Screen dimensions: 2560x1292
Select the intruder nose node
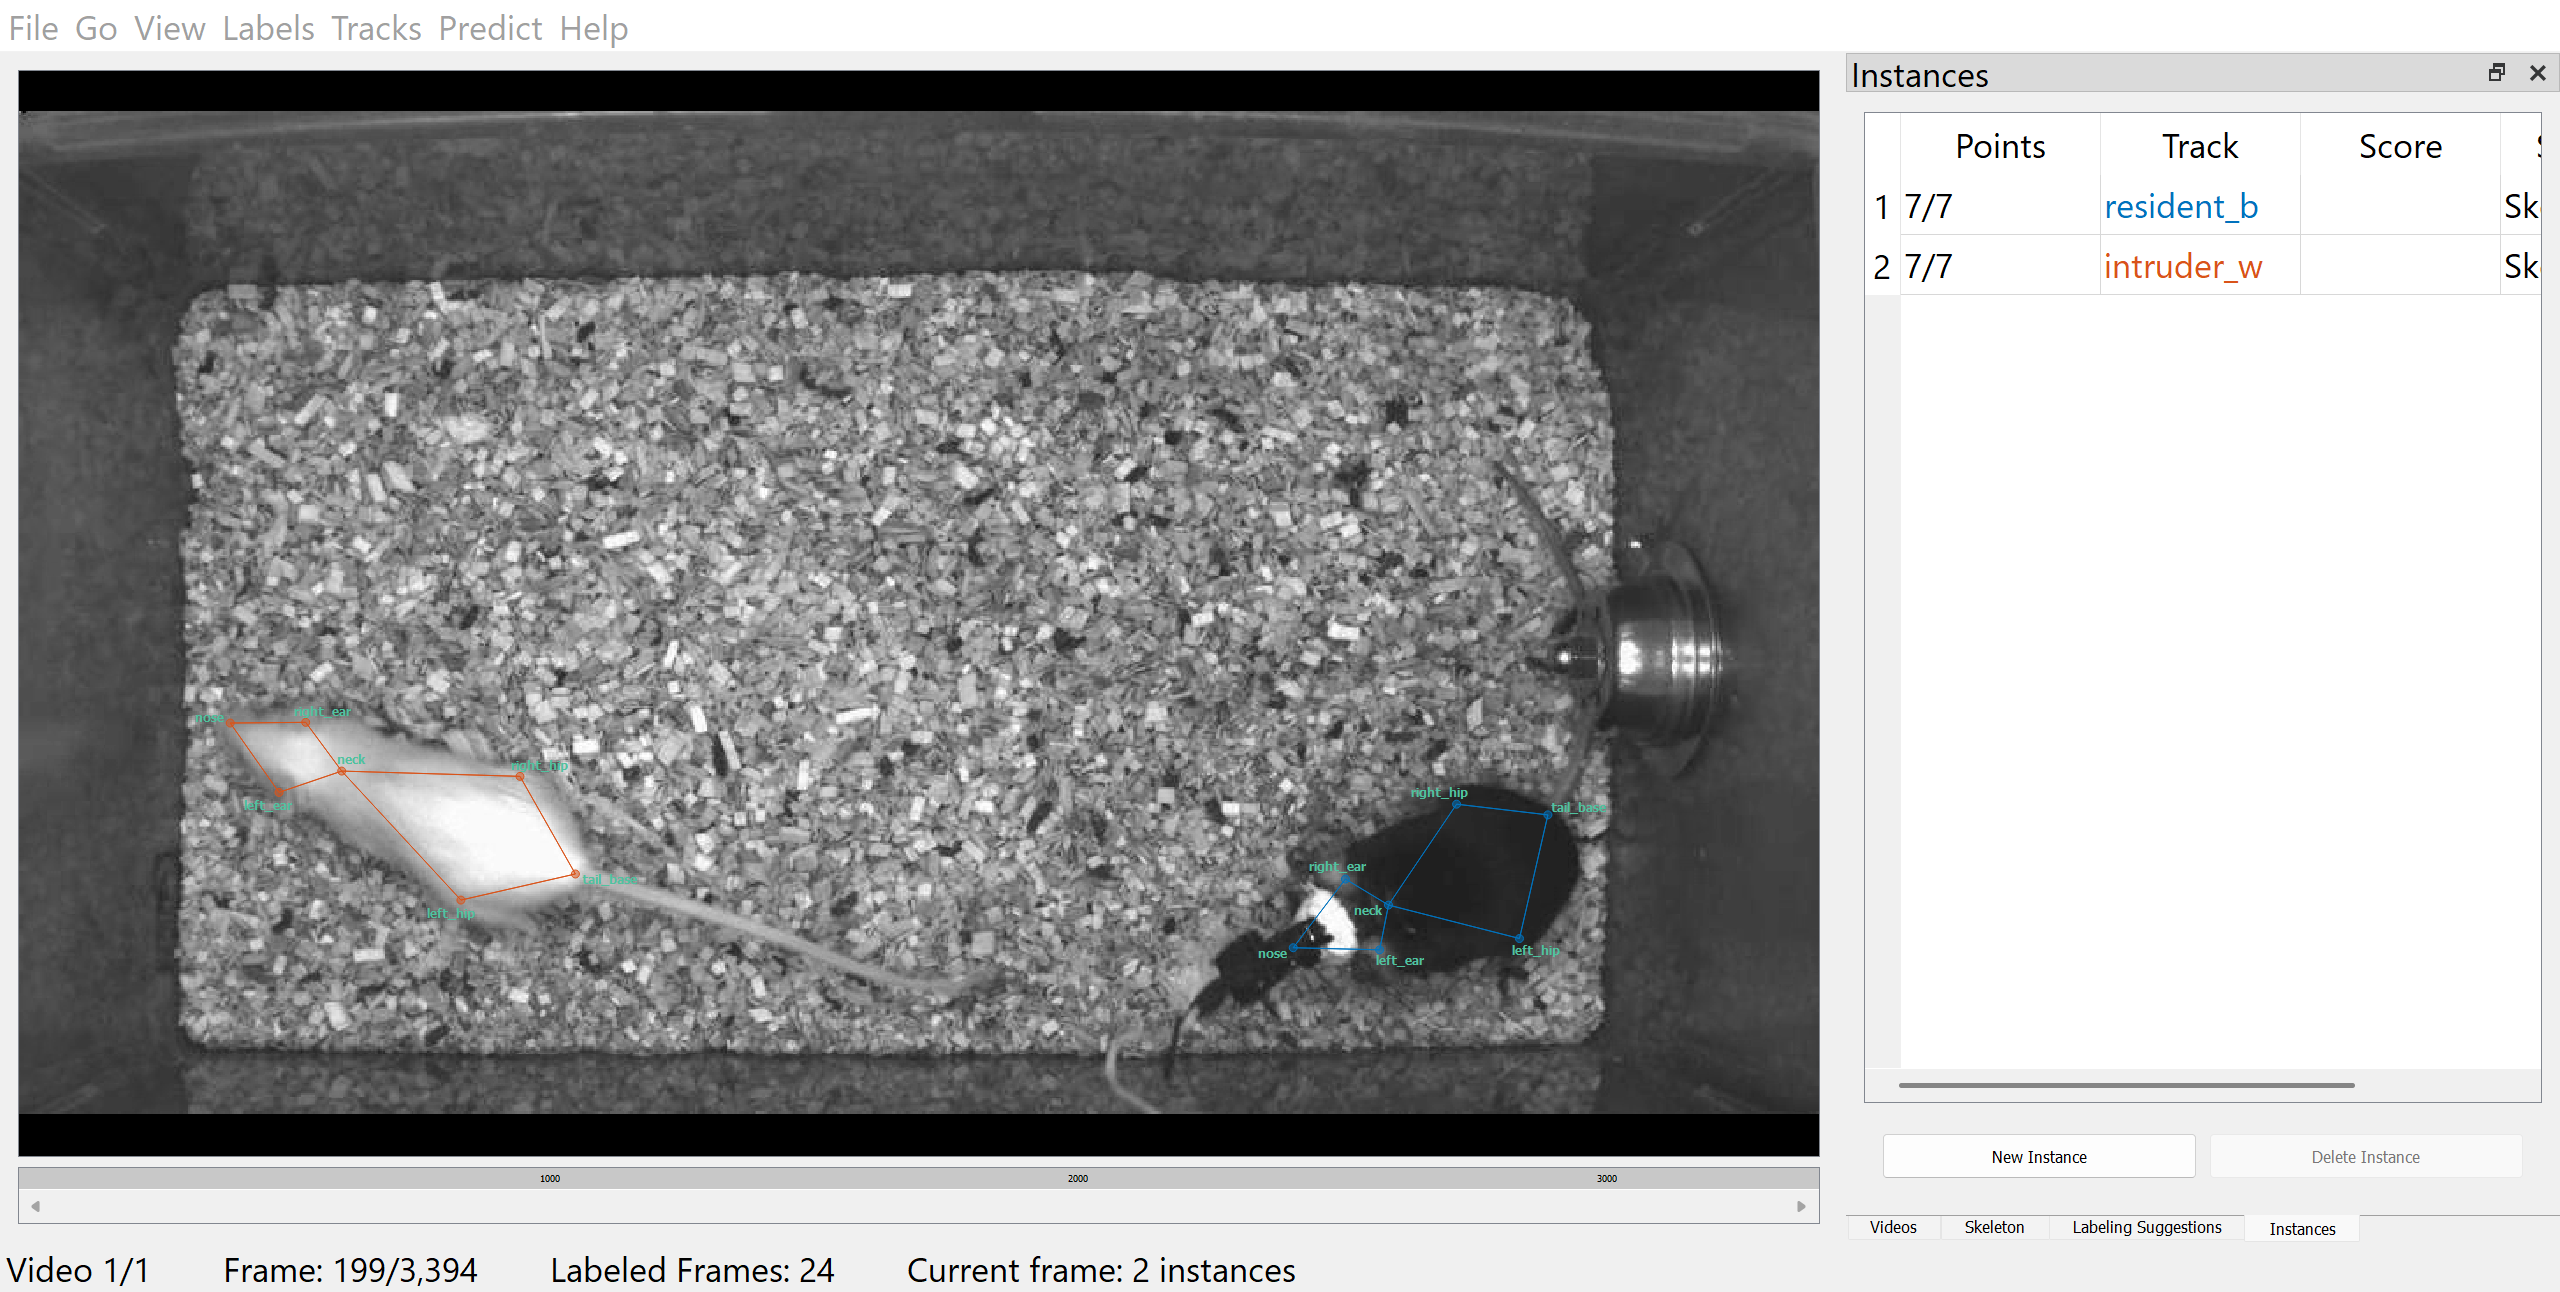230,722
